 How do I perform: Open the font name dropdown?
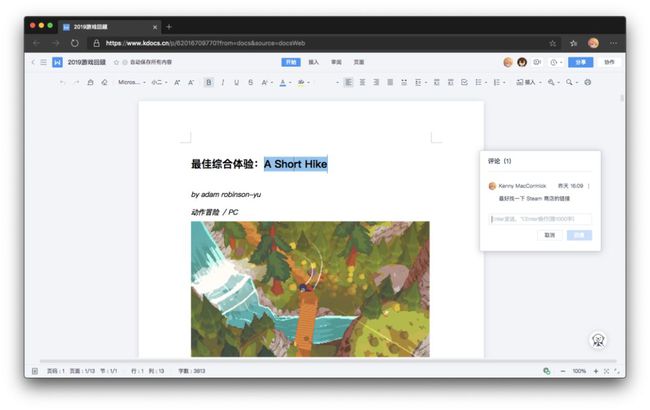pos(132,82)
